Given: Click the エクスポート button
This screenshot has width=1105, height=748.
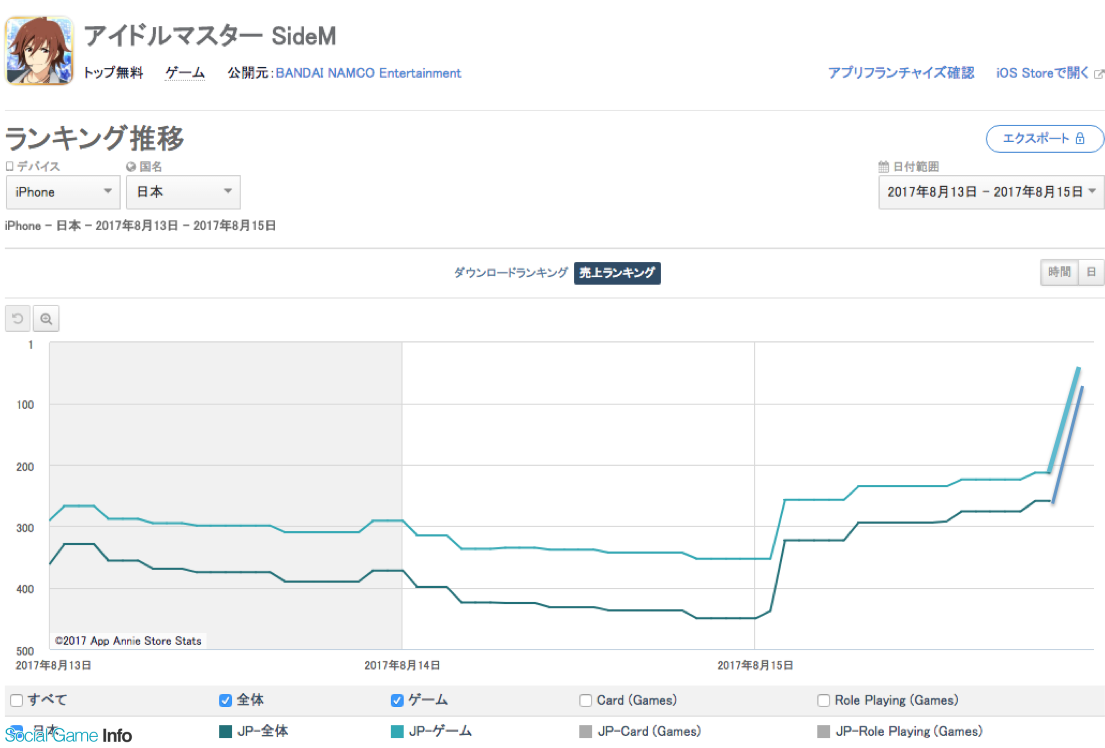Looking at the screenshot, I should click(x=1044, y=138).
